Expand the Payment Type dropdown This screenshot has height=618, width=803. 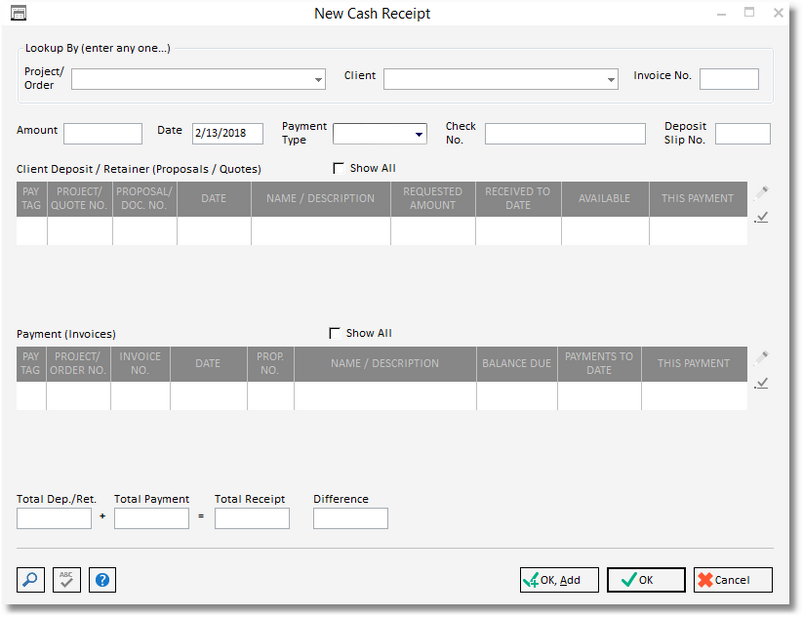pyautogui.click(x=419, y=134)
